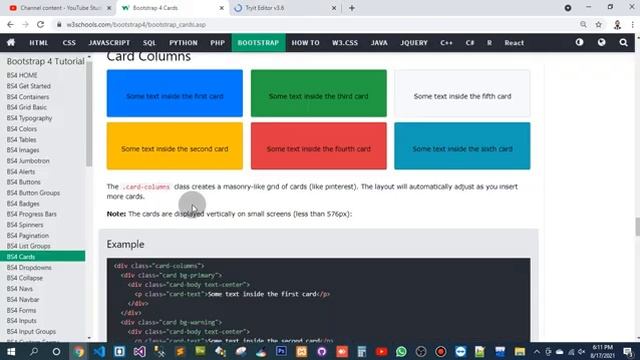Open the red recording icon on taskbar

point(441,351)
